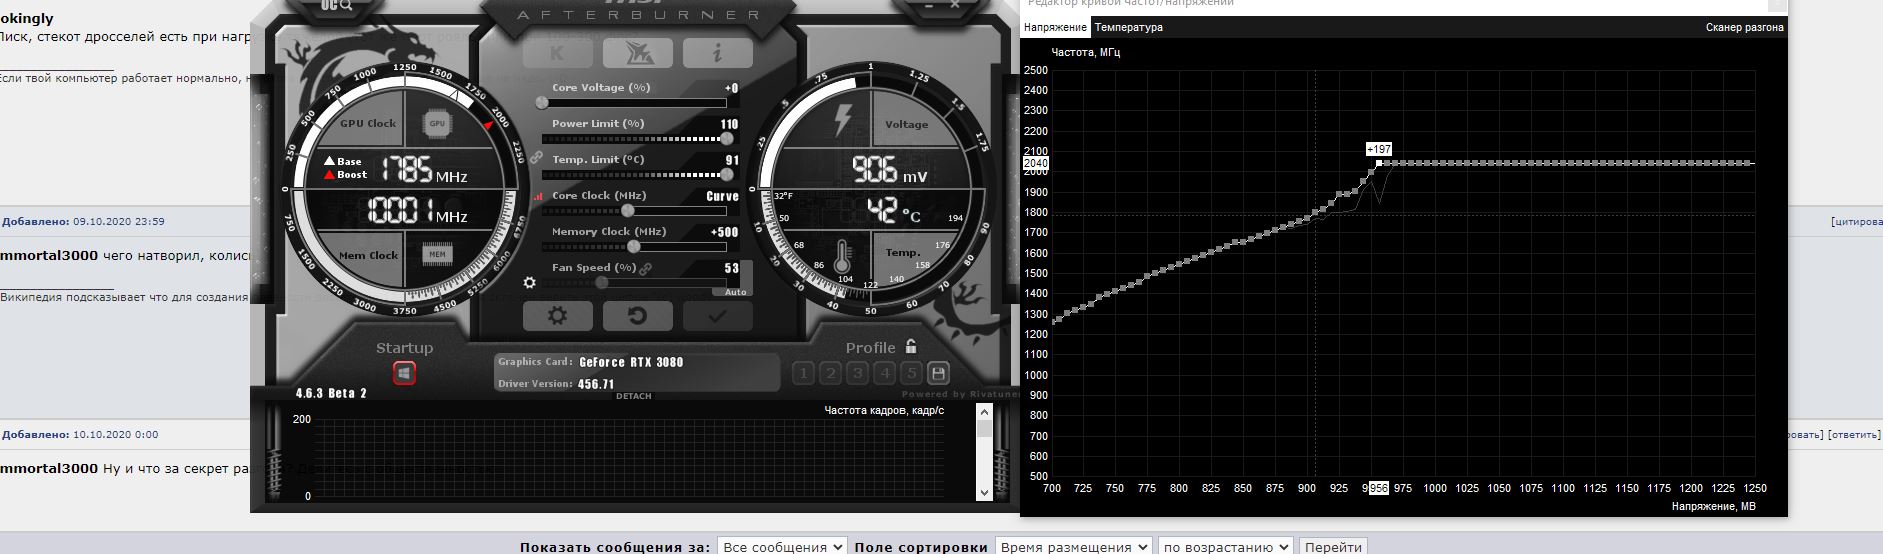Screen dimensions: 1883x554
Task: Click the thermometer icon on the gauge
Action: tap(844, 257)
